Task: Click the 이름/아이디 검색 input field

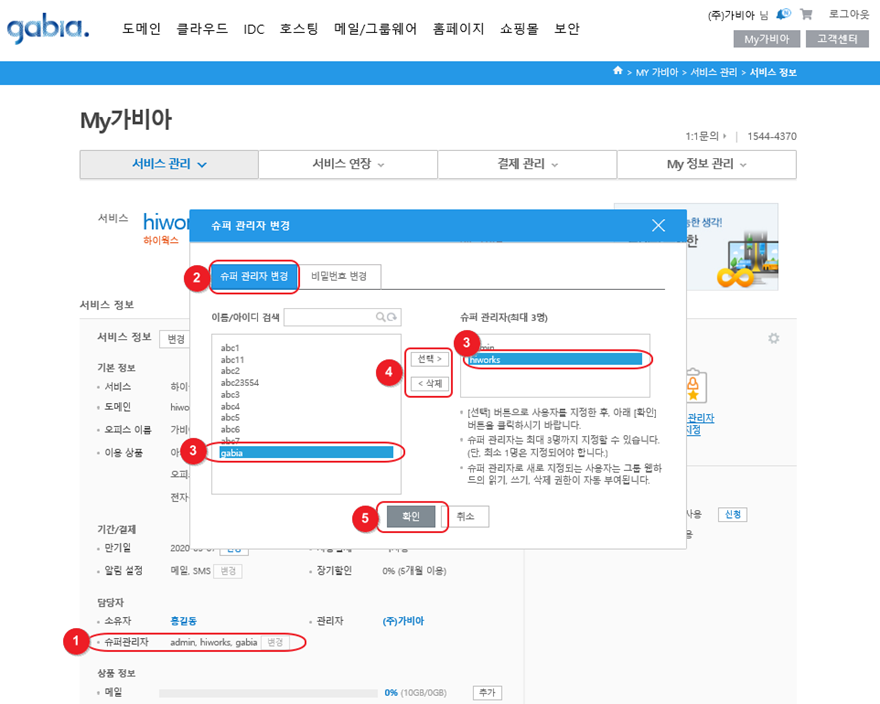Action: (x=329, y=317)
